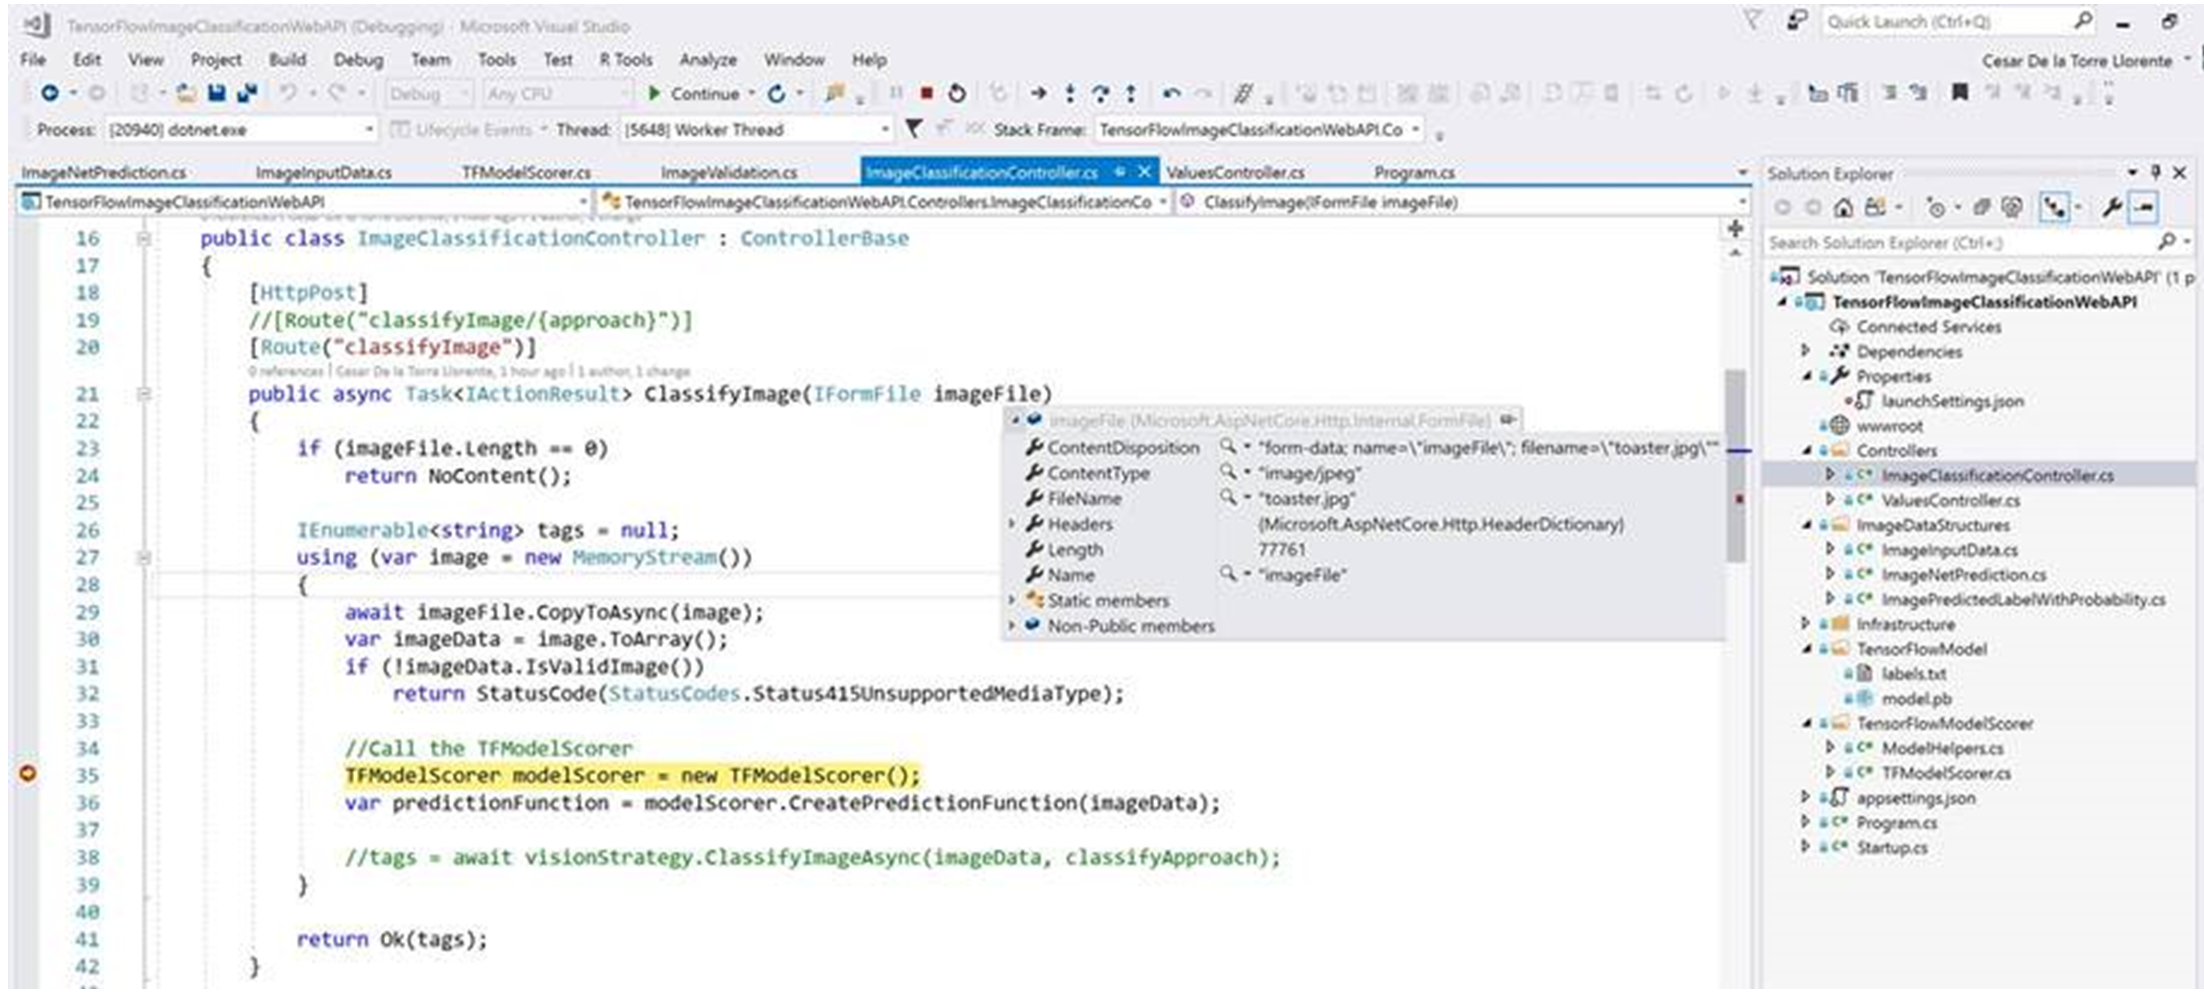Click the Restart debug session icon
Image resolution: width=2204 pixels, height=996 pixels.
[958, 94]
